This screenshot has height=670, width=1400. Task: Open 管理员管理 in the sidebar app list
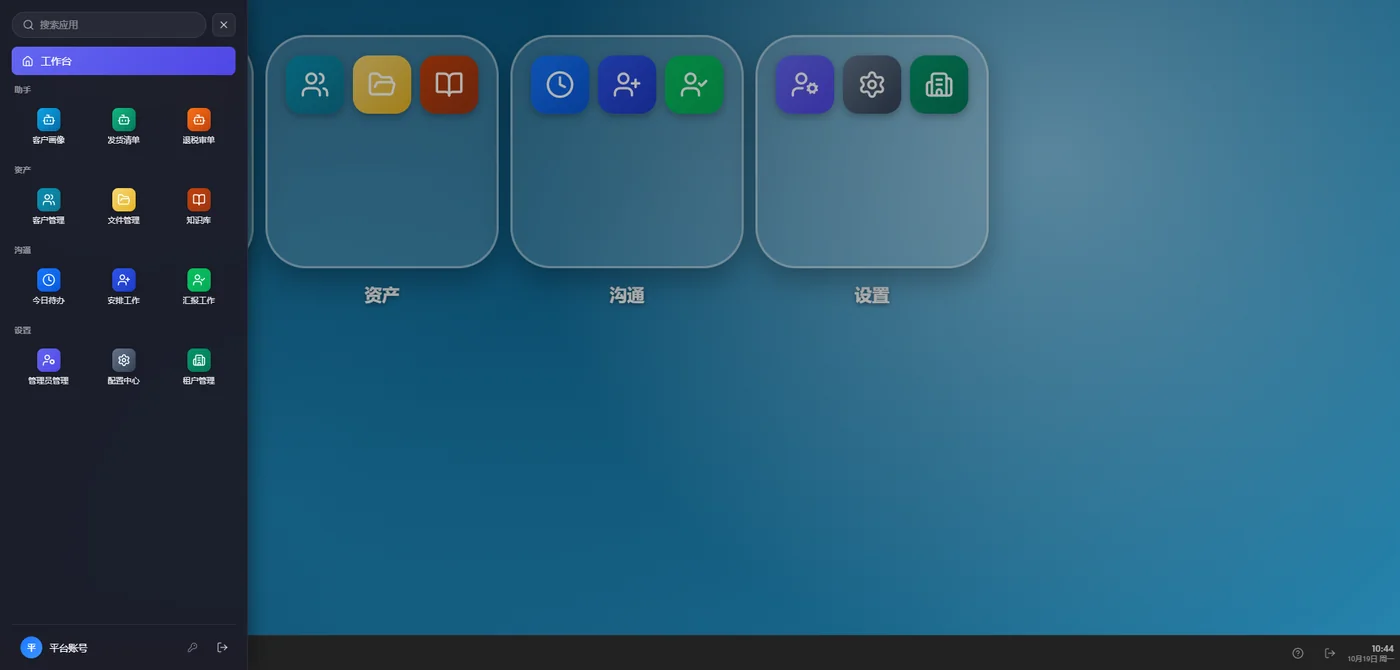pos(49,366)
